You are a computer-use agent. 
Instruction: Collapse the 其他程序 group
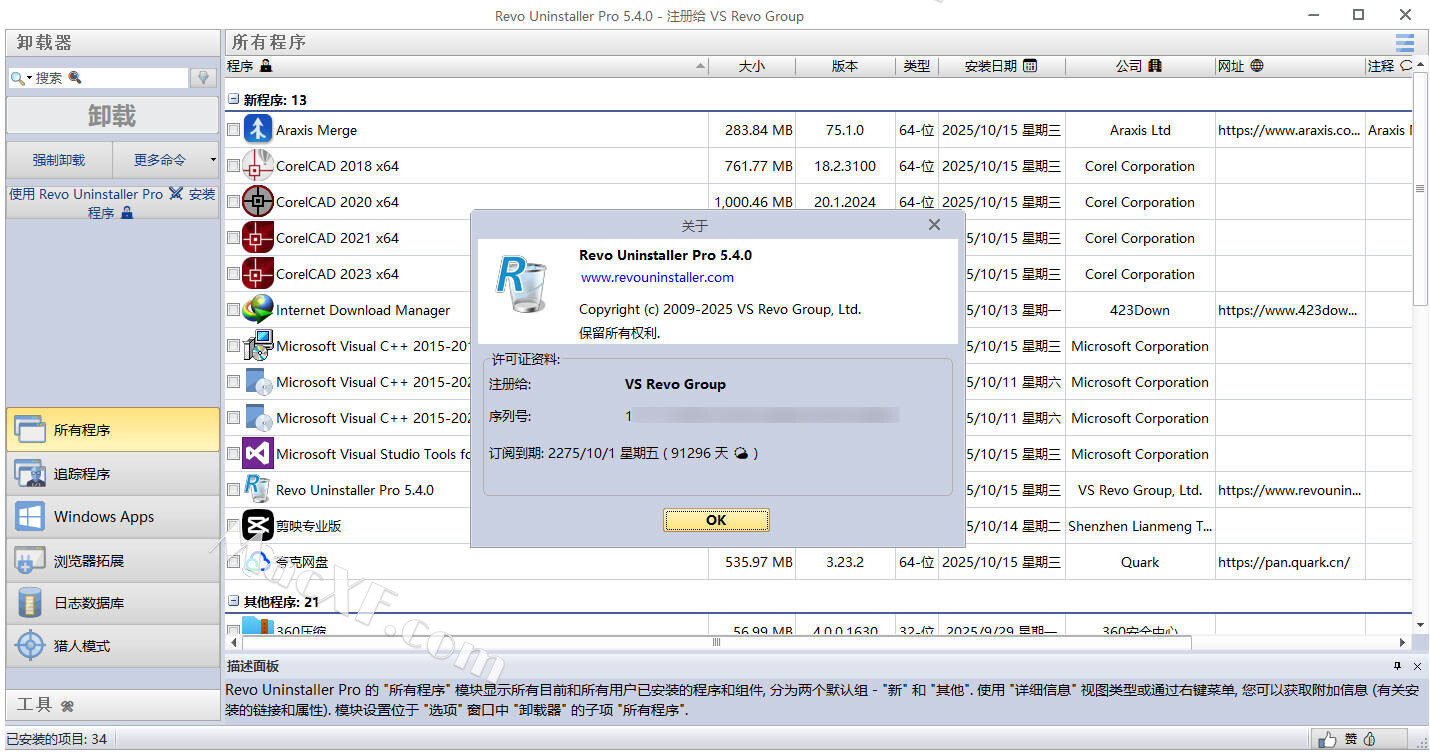coord(233,602)
